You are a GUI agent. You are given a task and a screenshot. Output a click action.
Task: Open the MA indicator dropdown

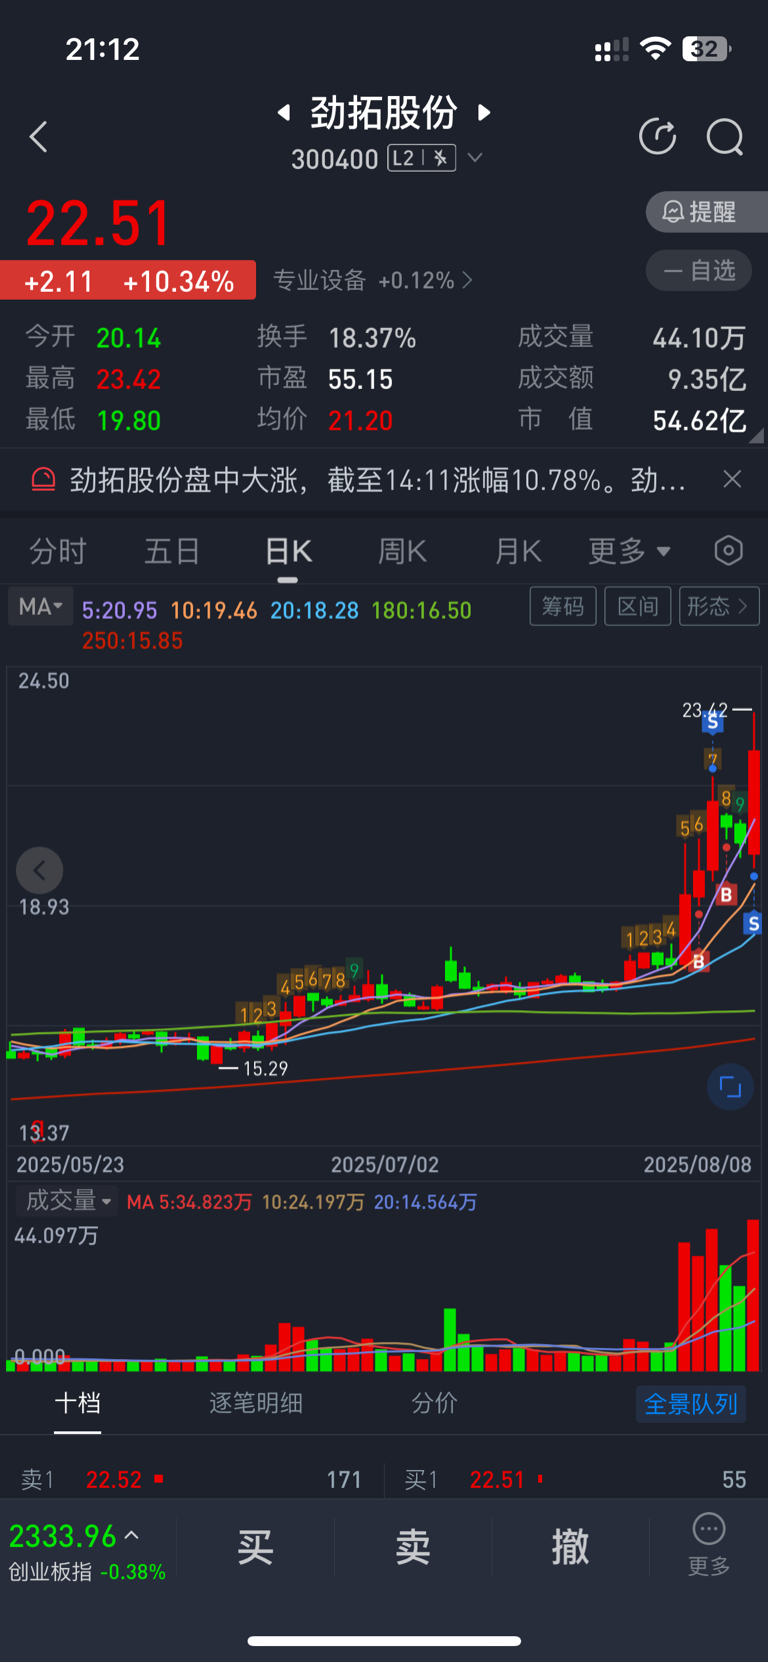point(40,607)
